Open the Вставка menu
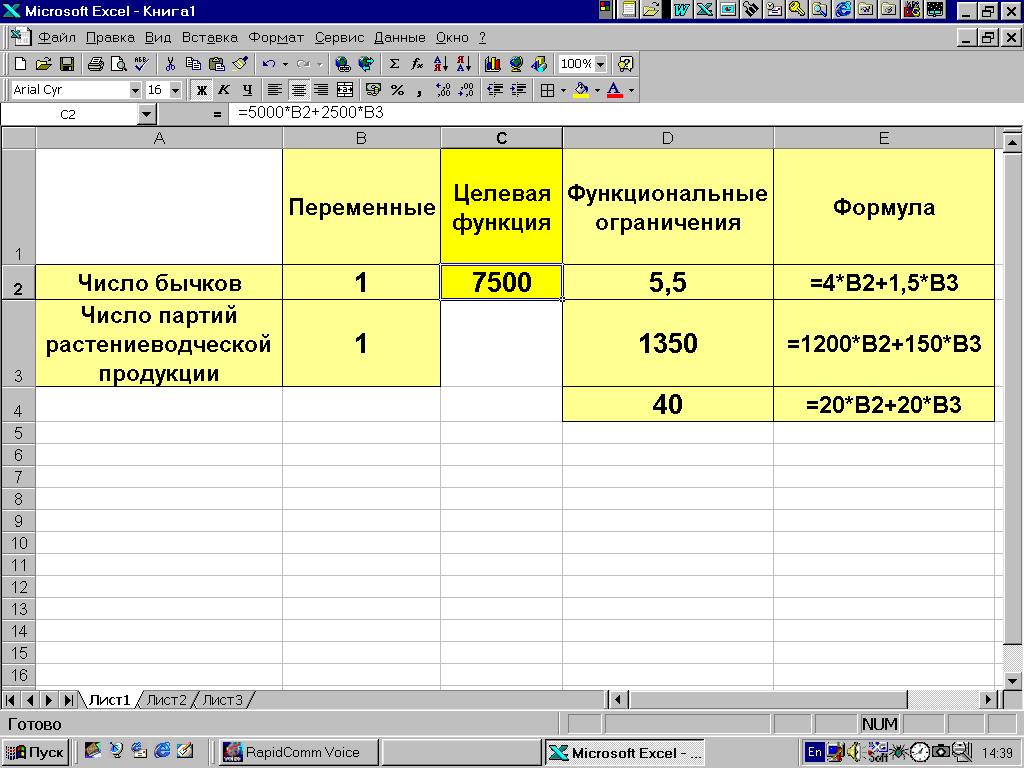The height and width of the screenshot is (768, 1024). point(210,38)
